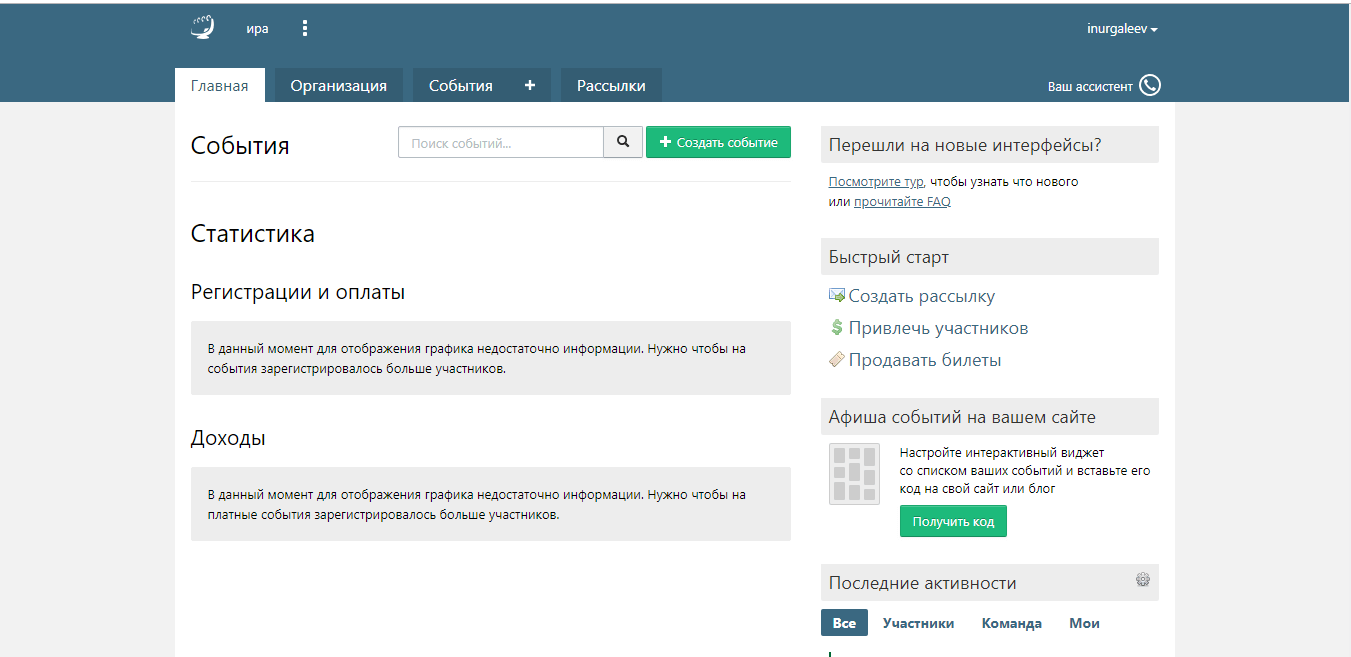Open the three-dot menu next to ира
1351x657 pixels.
[305, 28]
